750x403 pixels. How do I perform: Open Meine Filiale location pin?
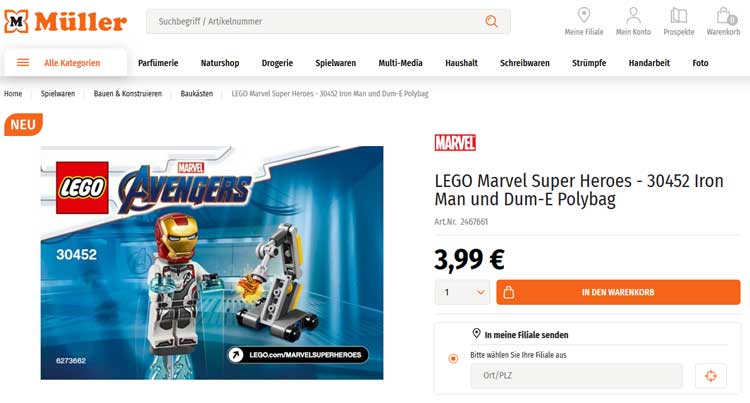click(x=584, y=15)
